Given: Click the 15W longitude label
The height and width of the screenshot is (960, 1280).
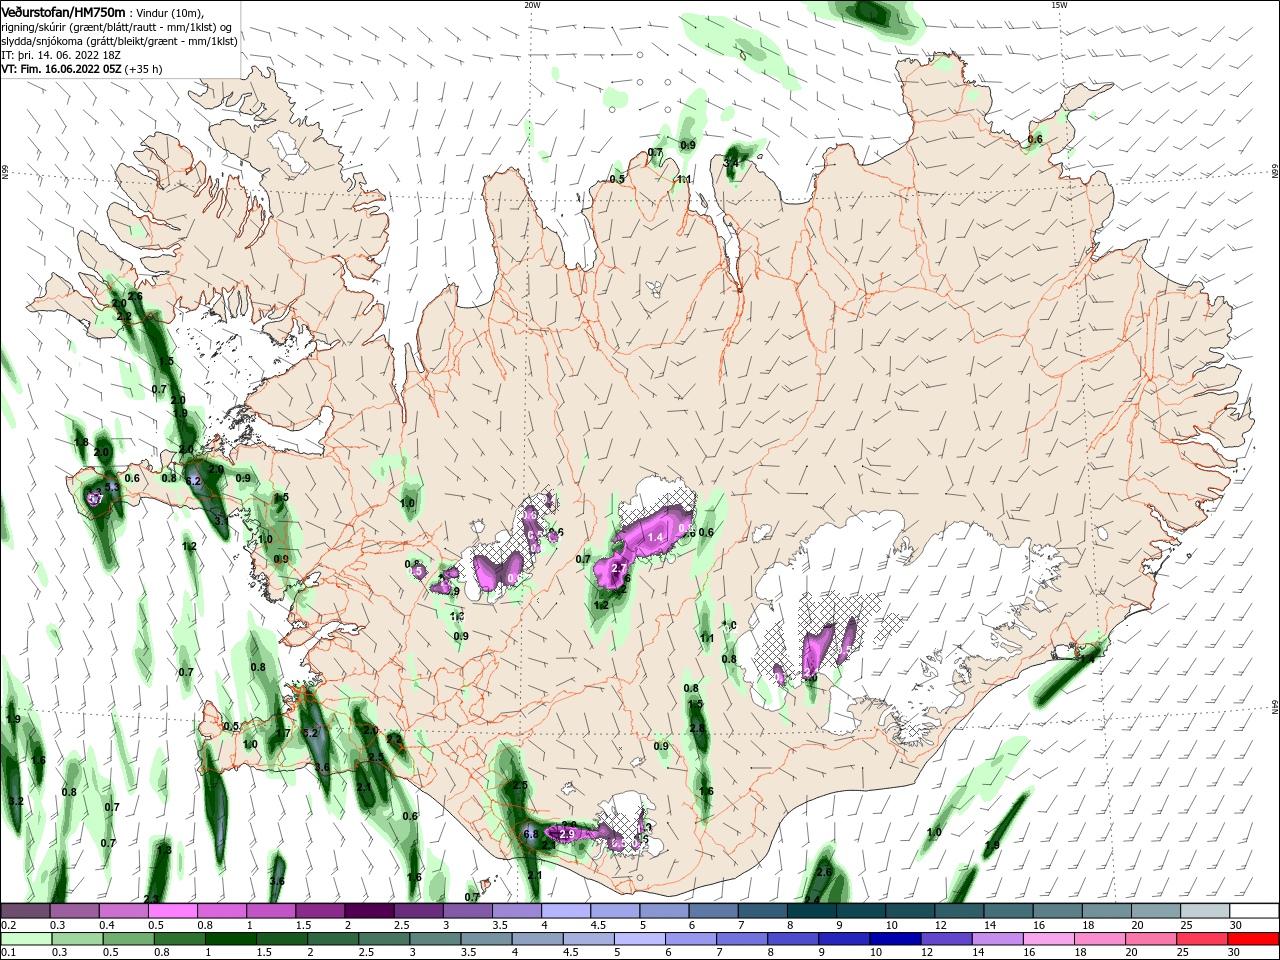Looking at the screenshot, I should click(1059, 4).
